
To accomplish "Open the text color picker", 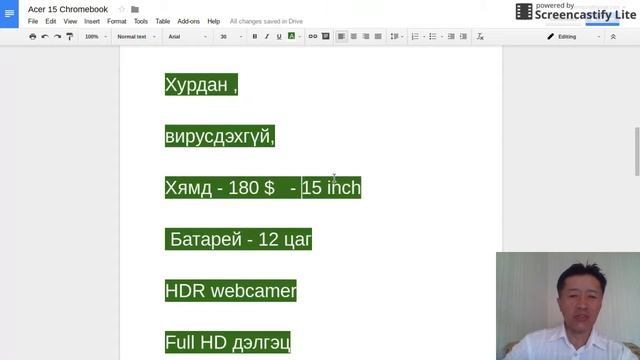I will pyautogui.click(x=294, y=37).
